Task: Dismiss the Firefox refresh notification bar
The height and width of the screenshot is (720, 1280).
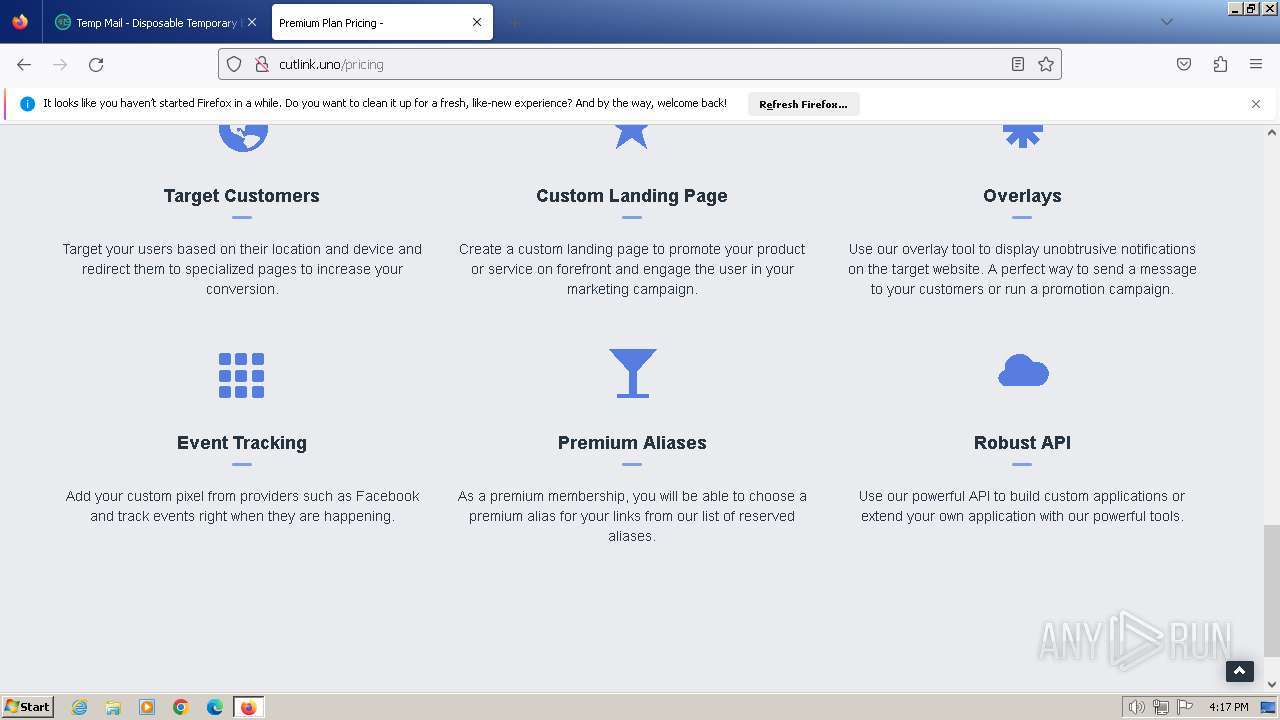Action: coord(1256,104)
